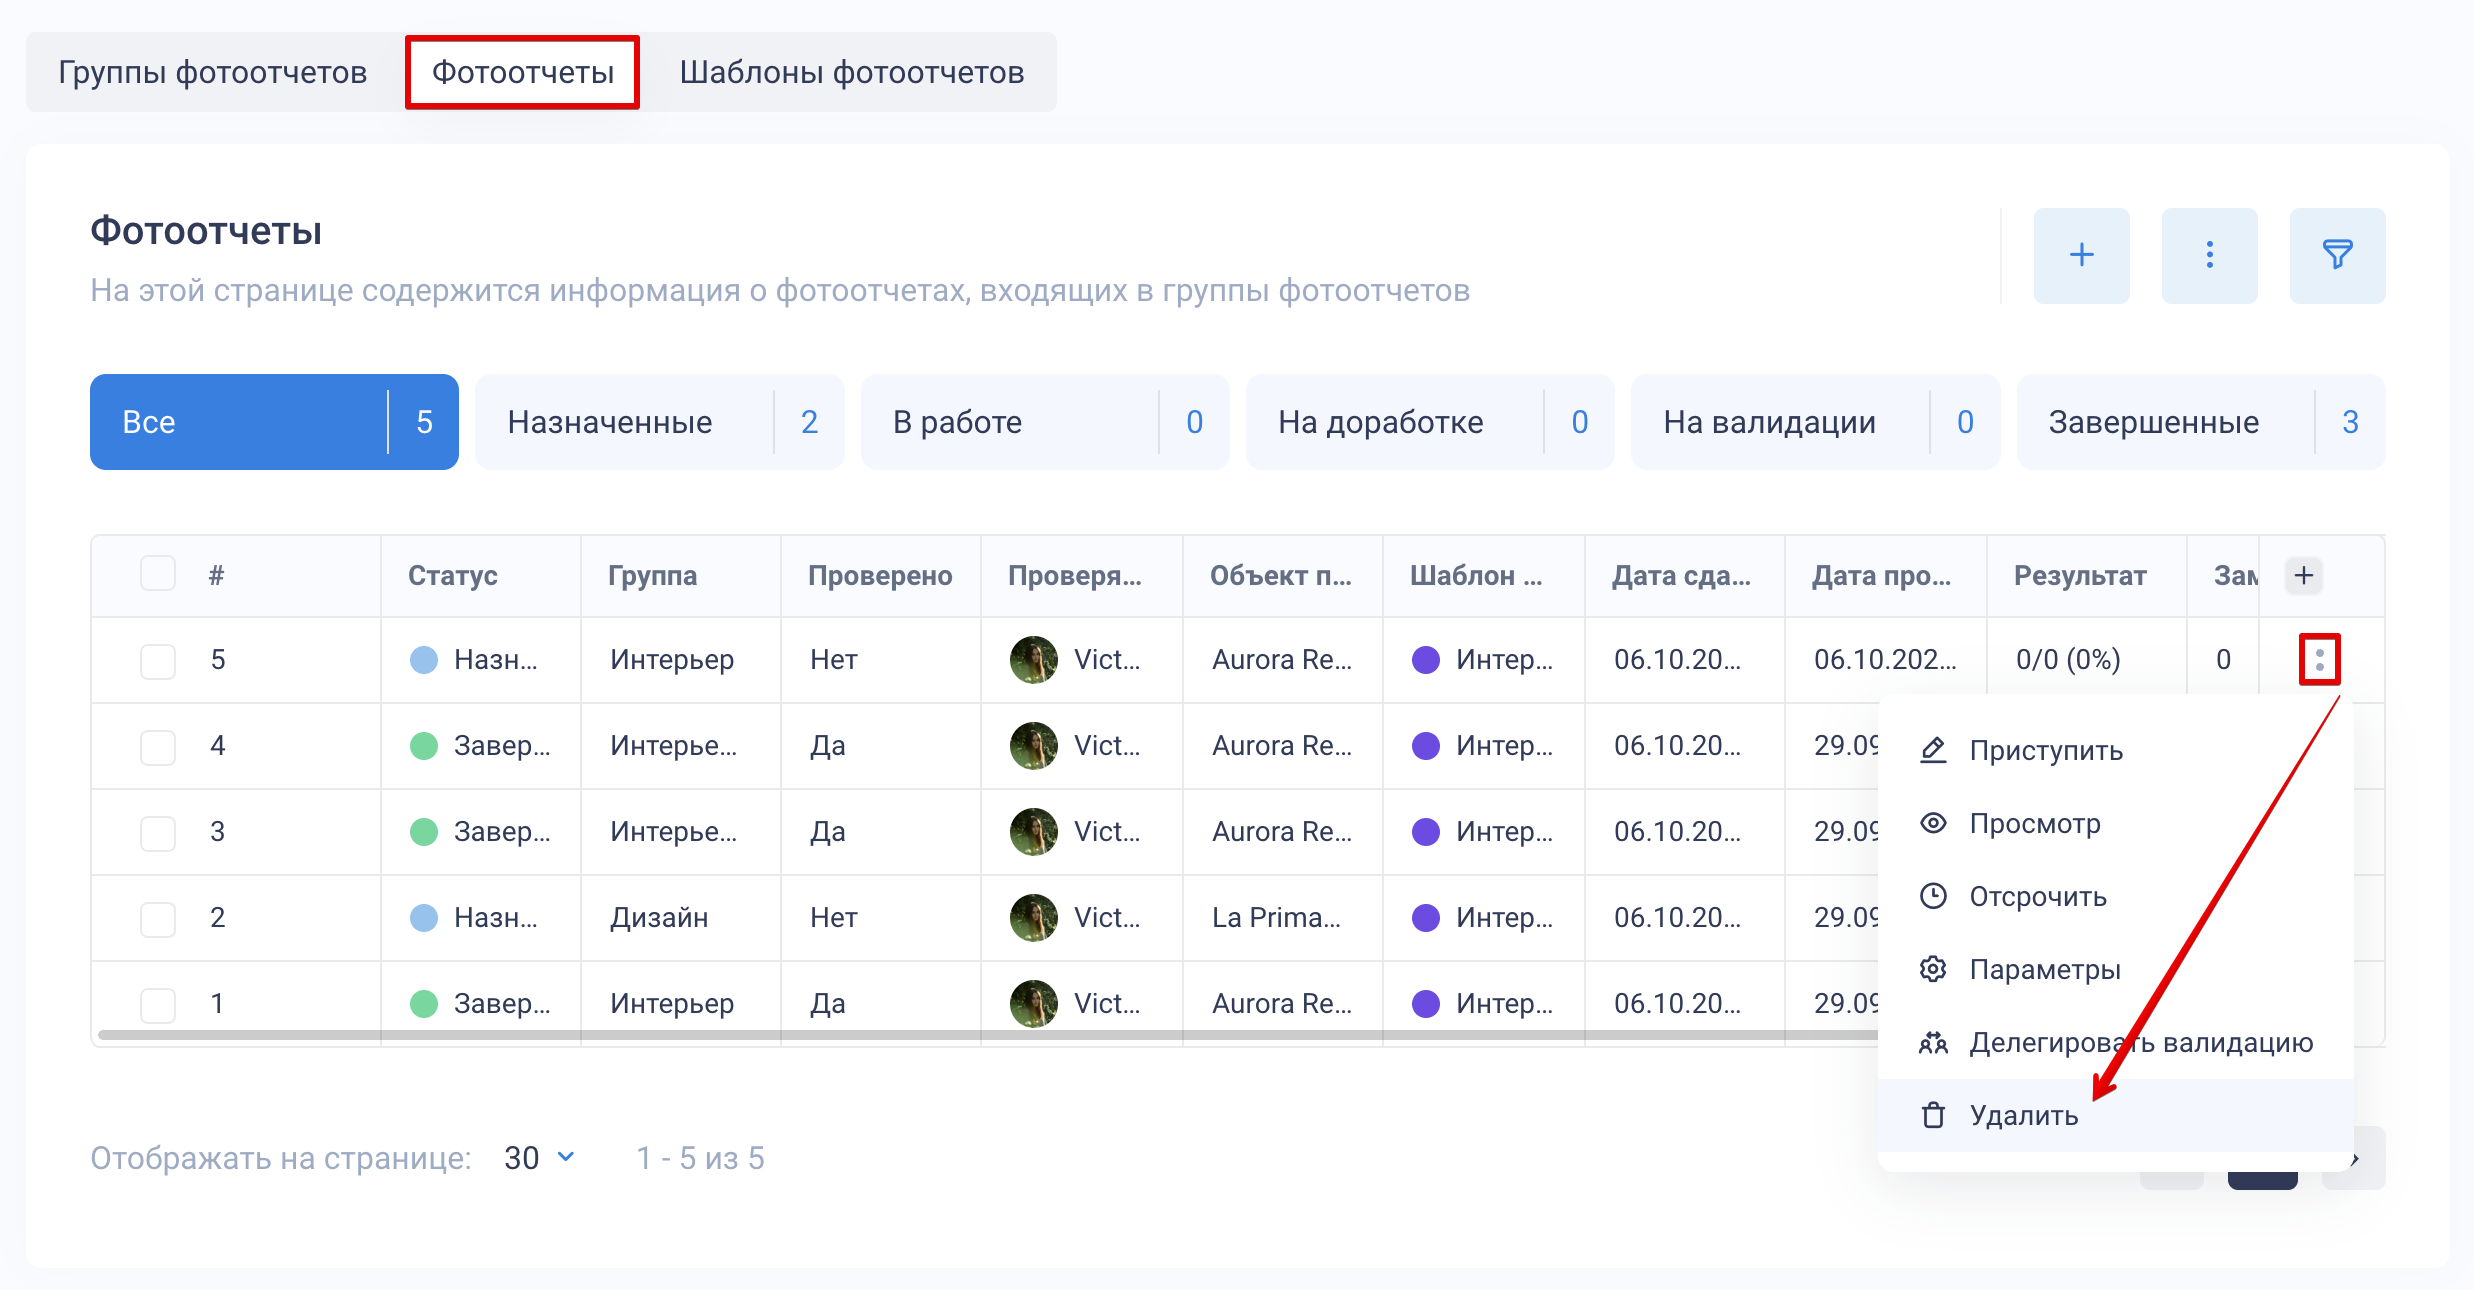Image resolution: width=2474 pixels, height=1290 pixels.
Task: Click the trash icon for Удалить
Action: click(x=1933, y=1115)
